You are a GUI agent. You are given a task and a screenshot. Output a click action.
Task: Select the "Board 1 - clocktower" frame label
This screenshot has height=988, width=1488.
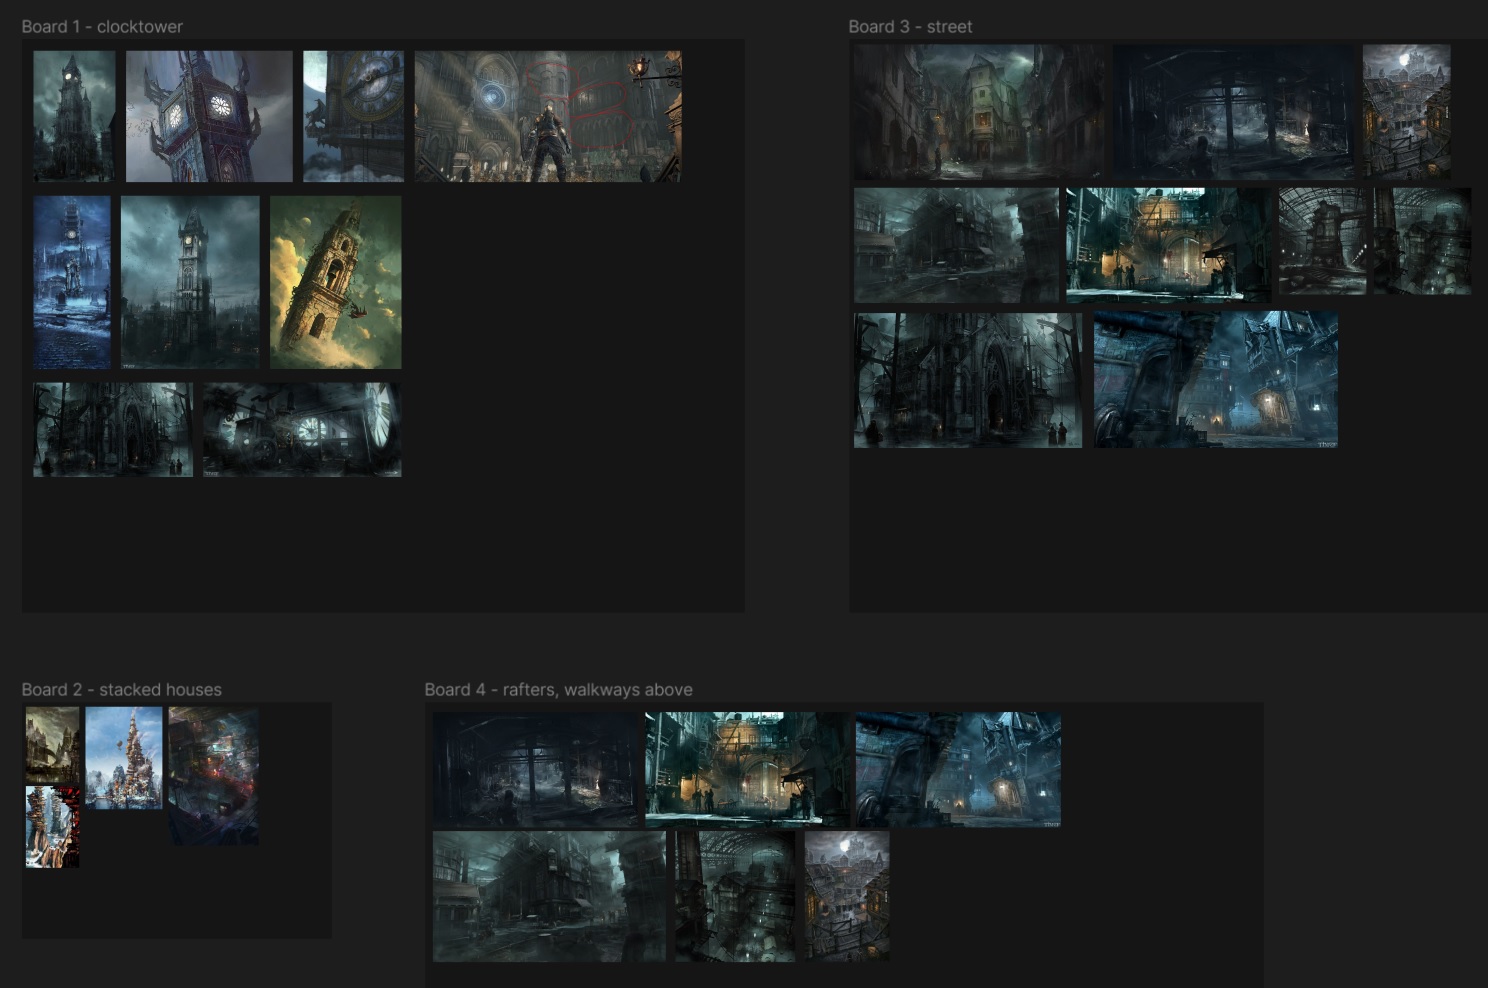click(x=102, y=27)
